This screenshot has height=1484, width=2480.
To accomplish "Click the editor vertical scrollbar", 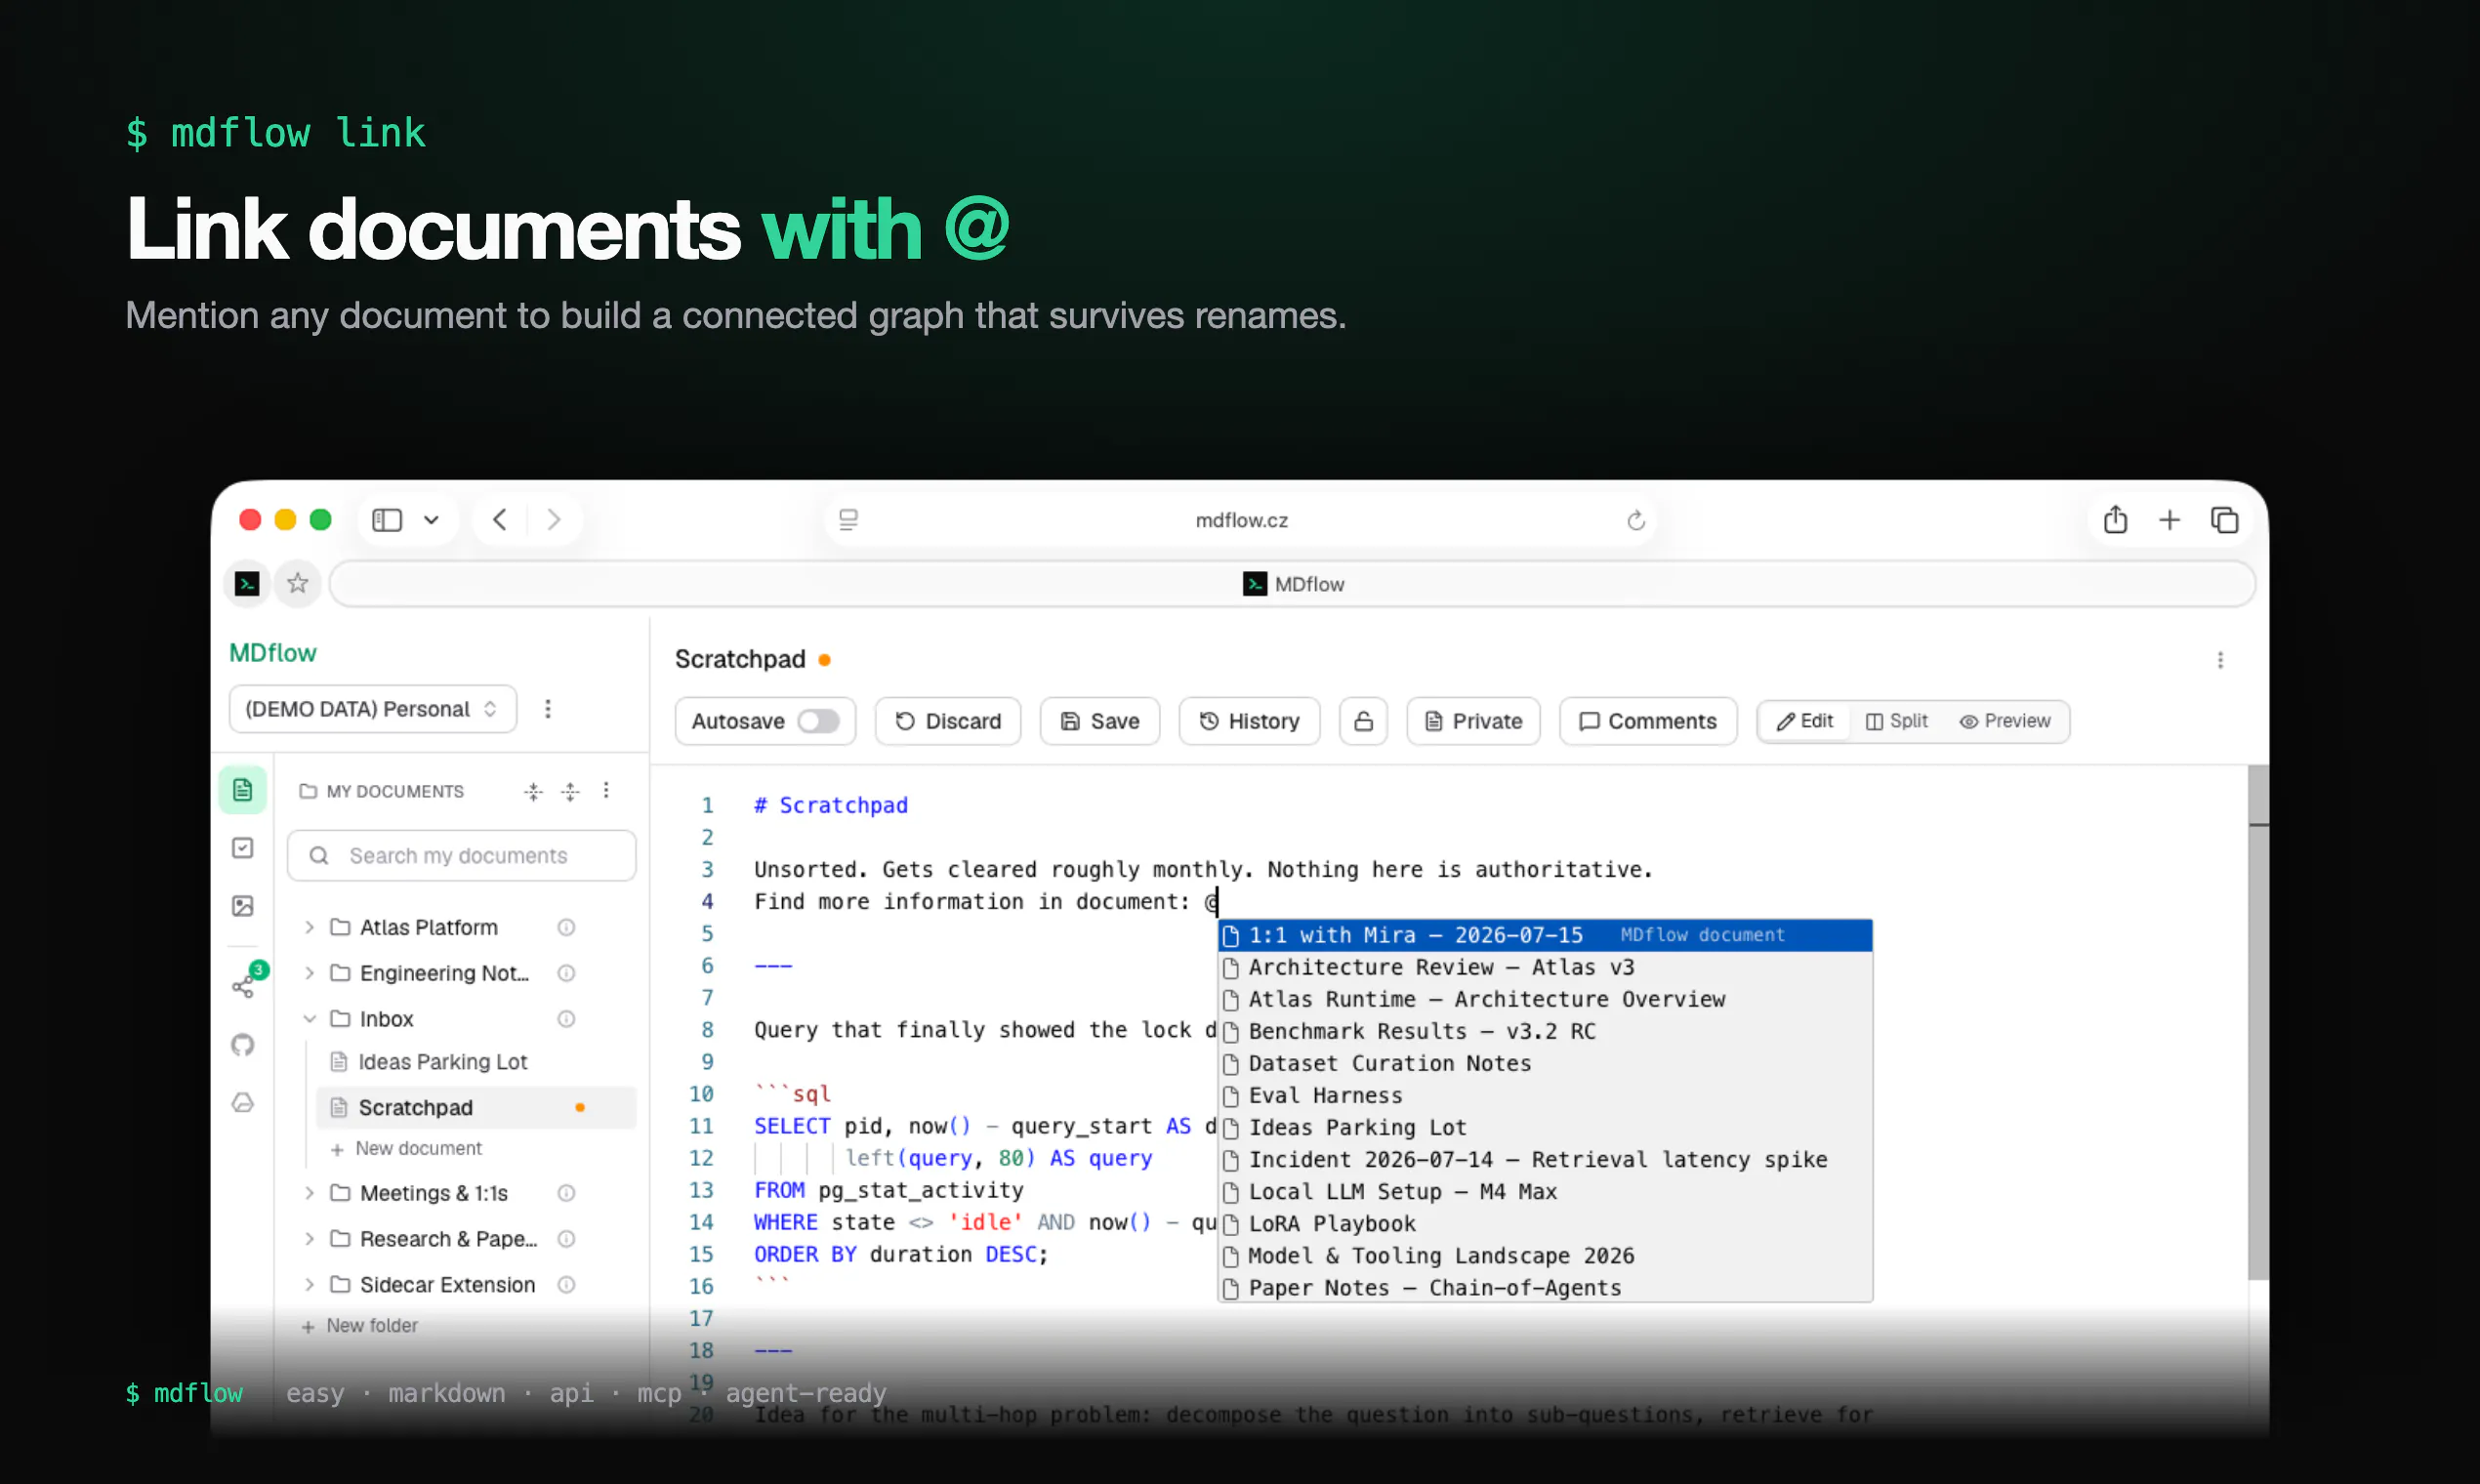I will (2257, 1022).
